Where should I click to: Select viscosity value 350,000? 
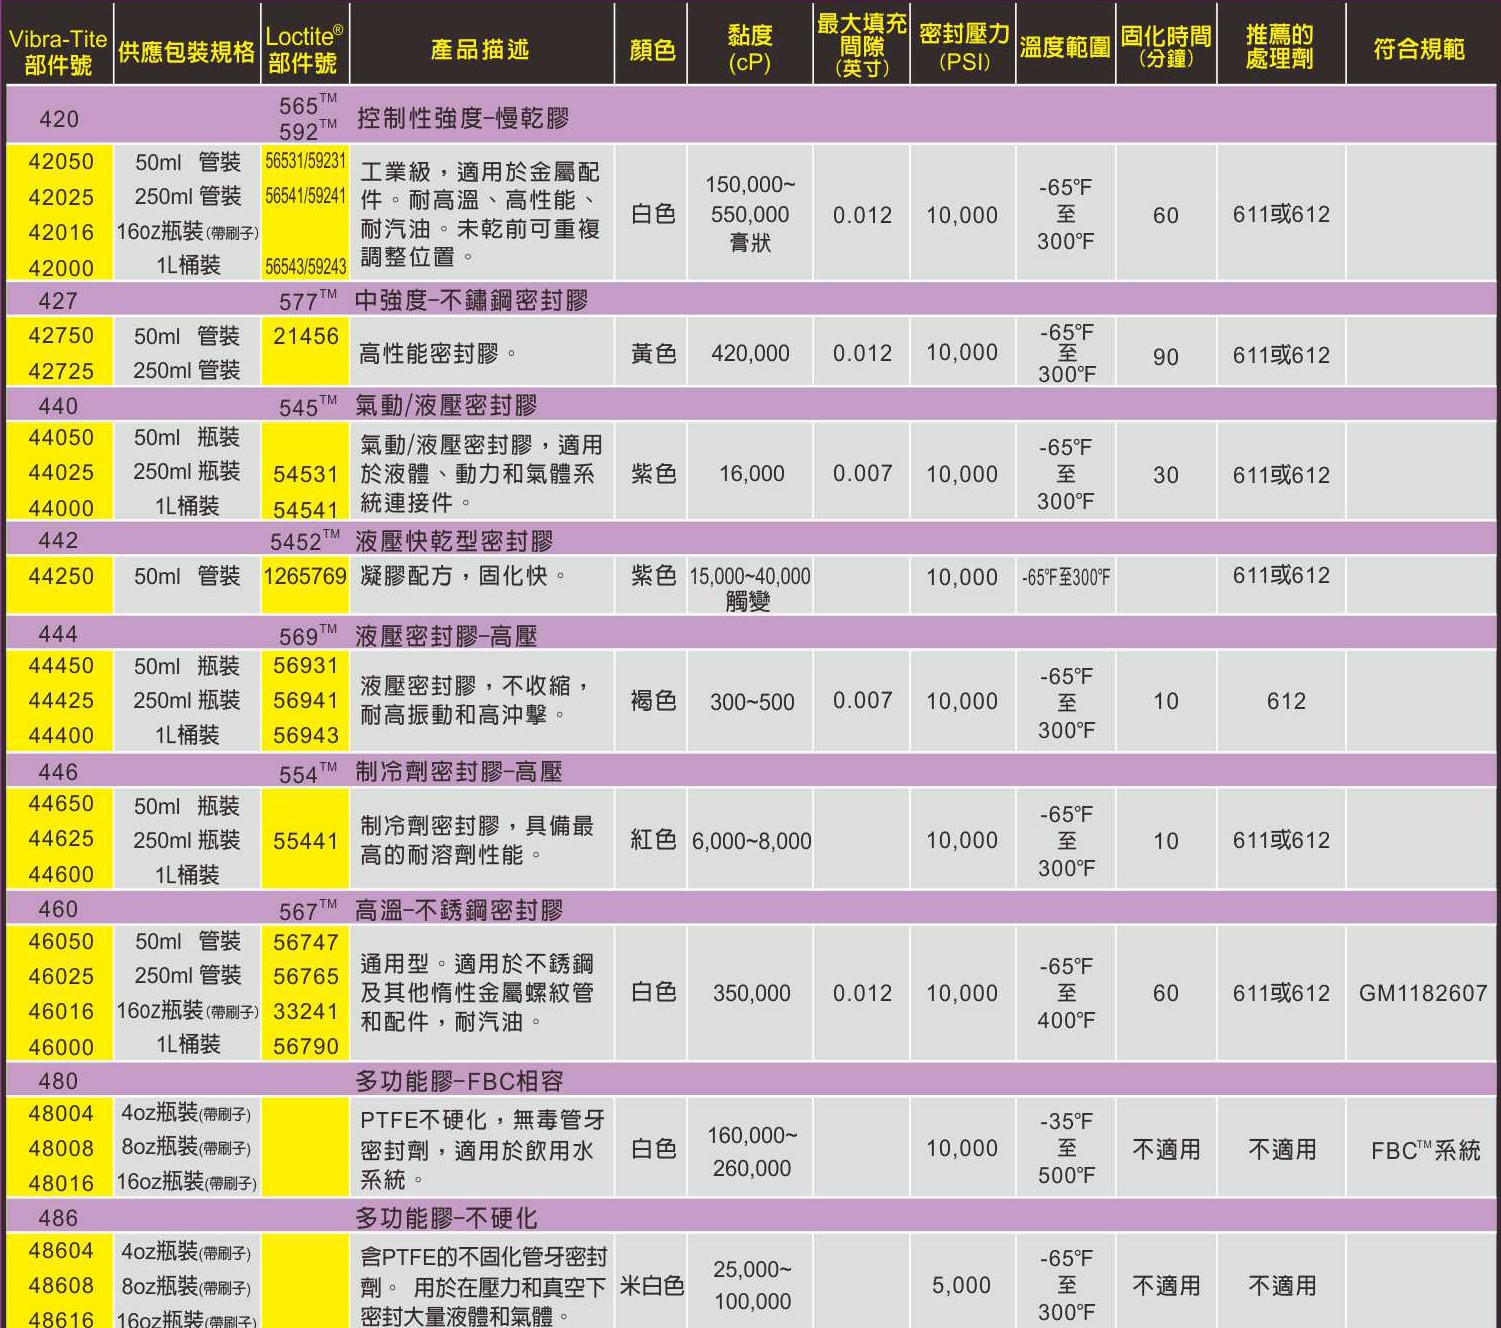(752, 993)
